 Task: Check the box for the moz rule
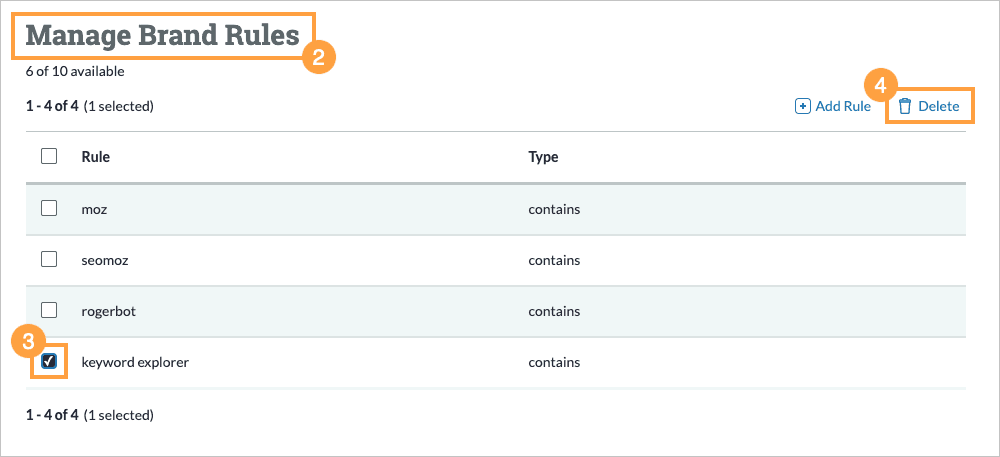coord(49,209)
